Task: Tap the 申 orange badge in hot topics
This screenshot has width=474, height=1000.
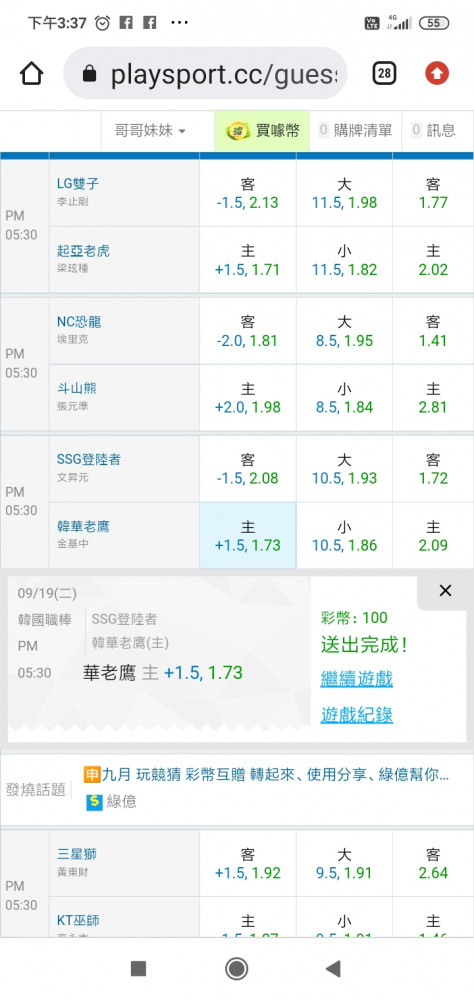Action: click(92, 775)
